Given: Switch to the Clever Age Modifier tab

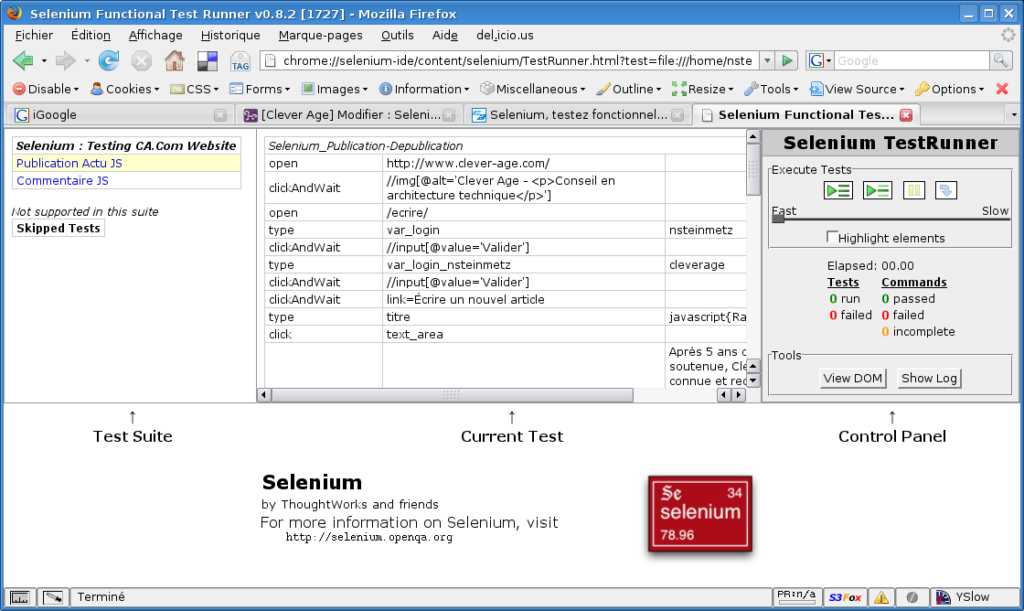Looking at the screenshot, I should 349,115.
